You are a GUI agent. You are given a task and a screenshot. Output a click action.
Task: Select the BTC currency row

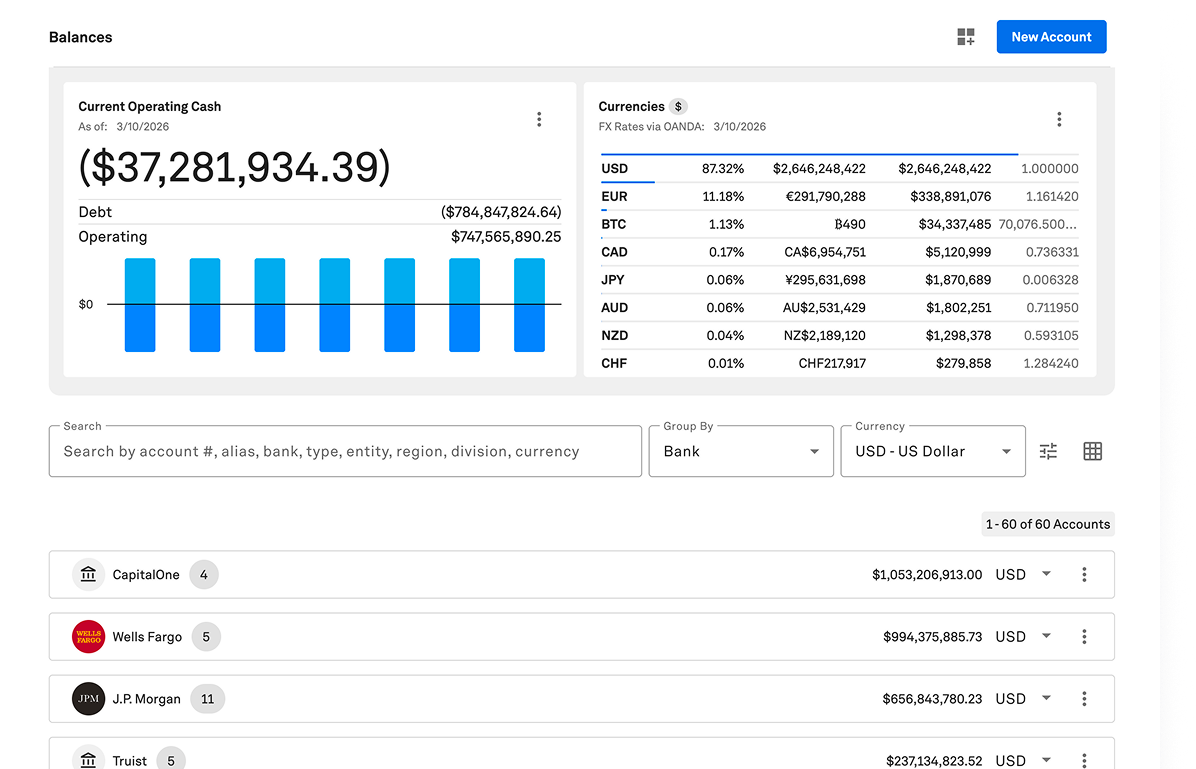(x=839, y=225)
